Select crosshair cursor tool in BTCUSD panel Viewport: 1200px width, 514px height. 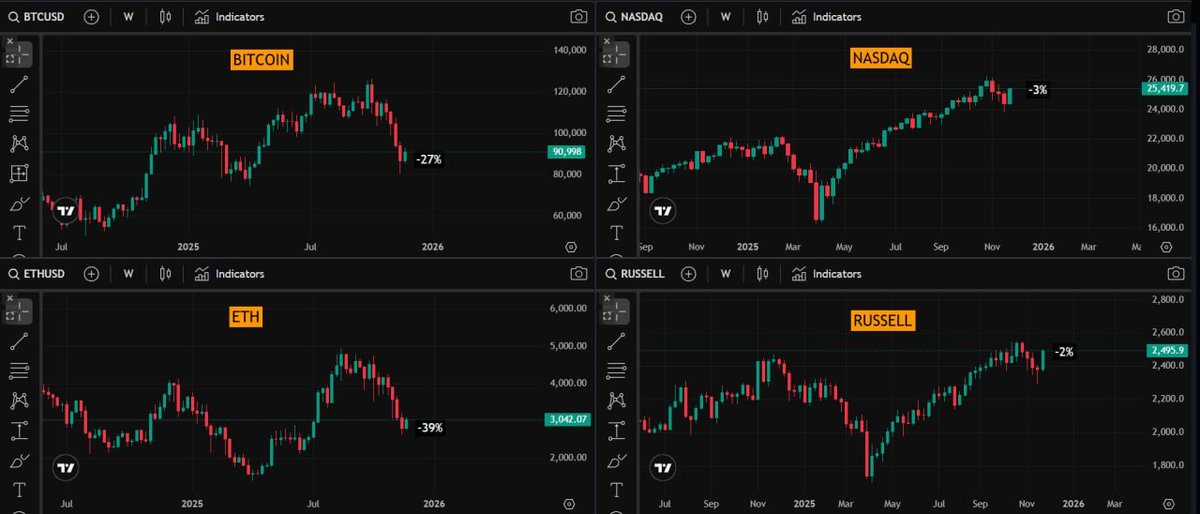pyautogui.click(x=19, y=54)
